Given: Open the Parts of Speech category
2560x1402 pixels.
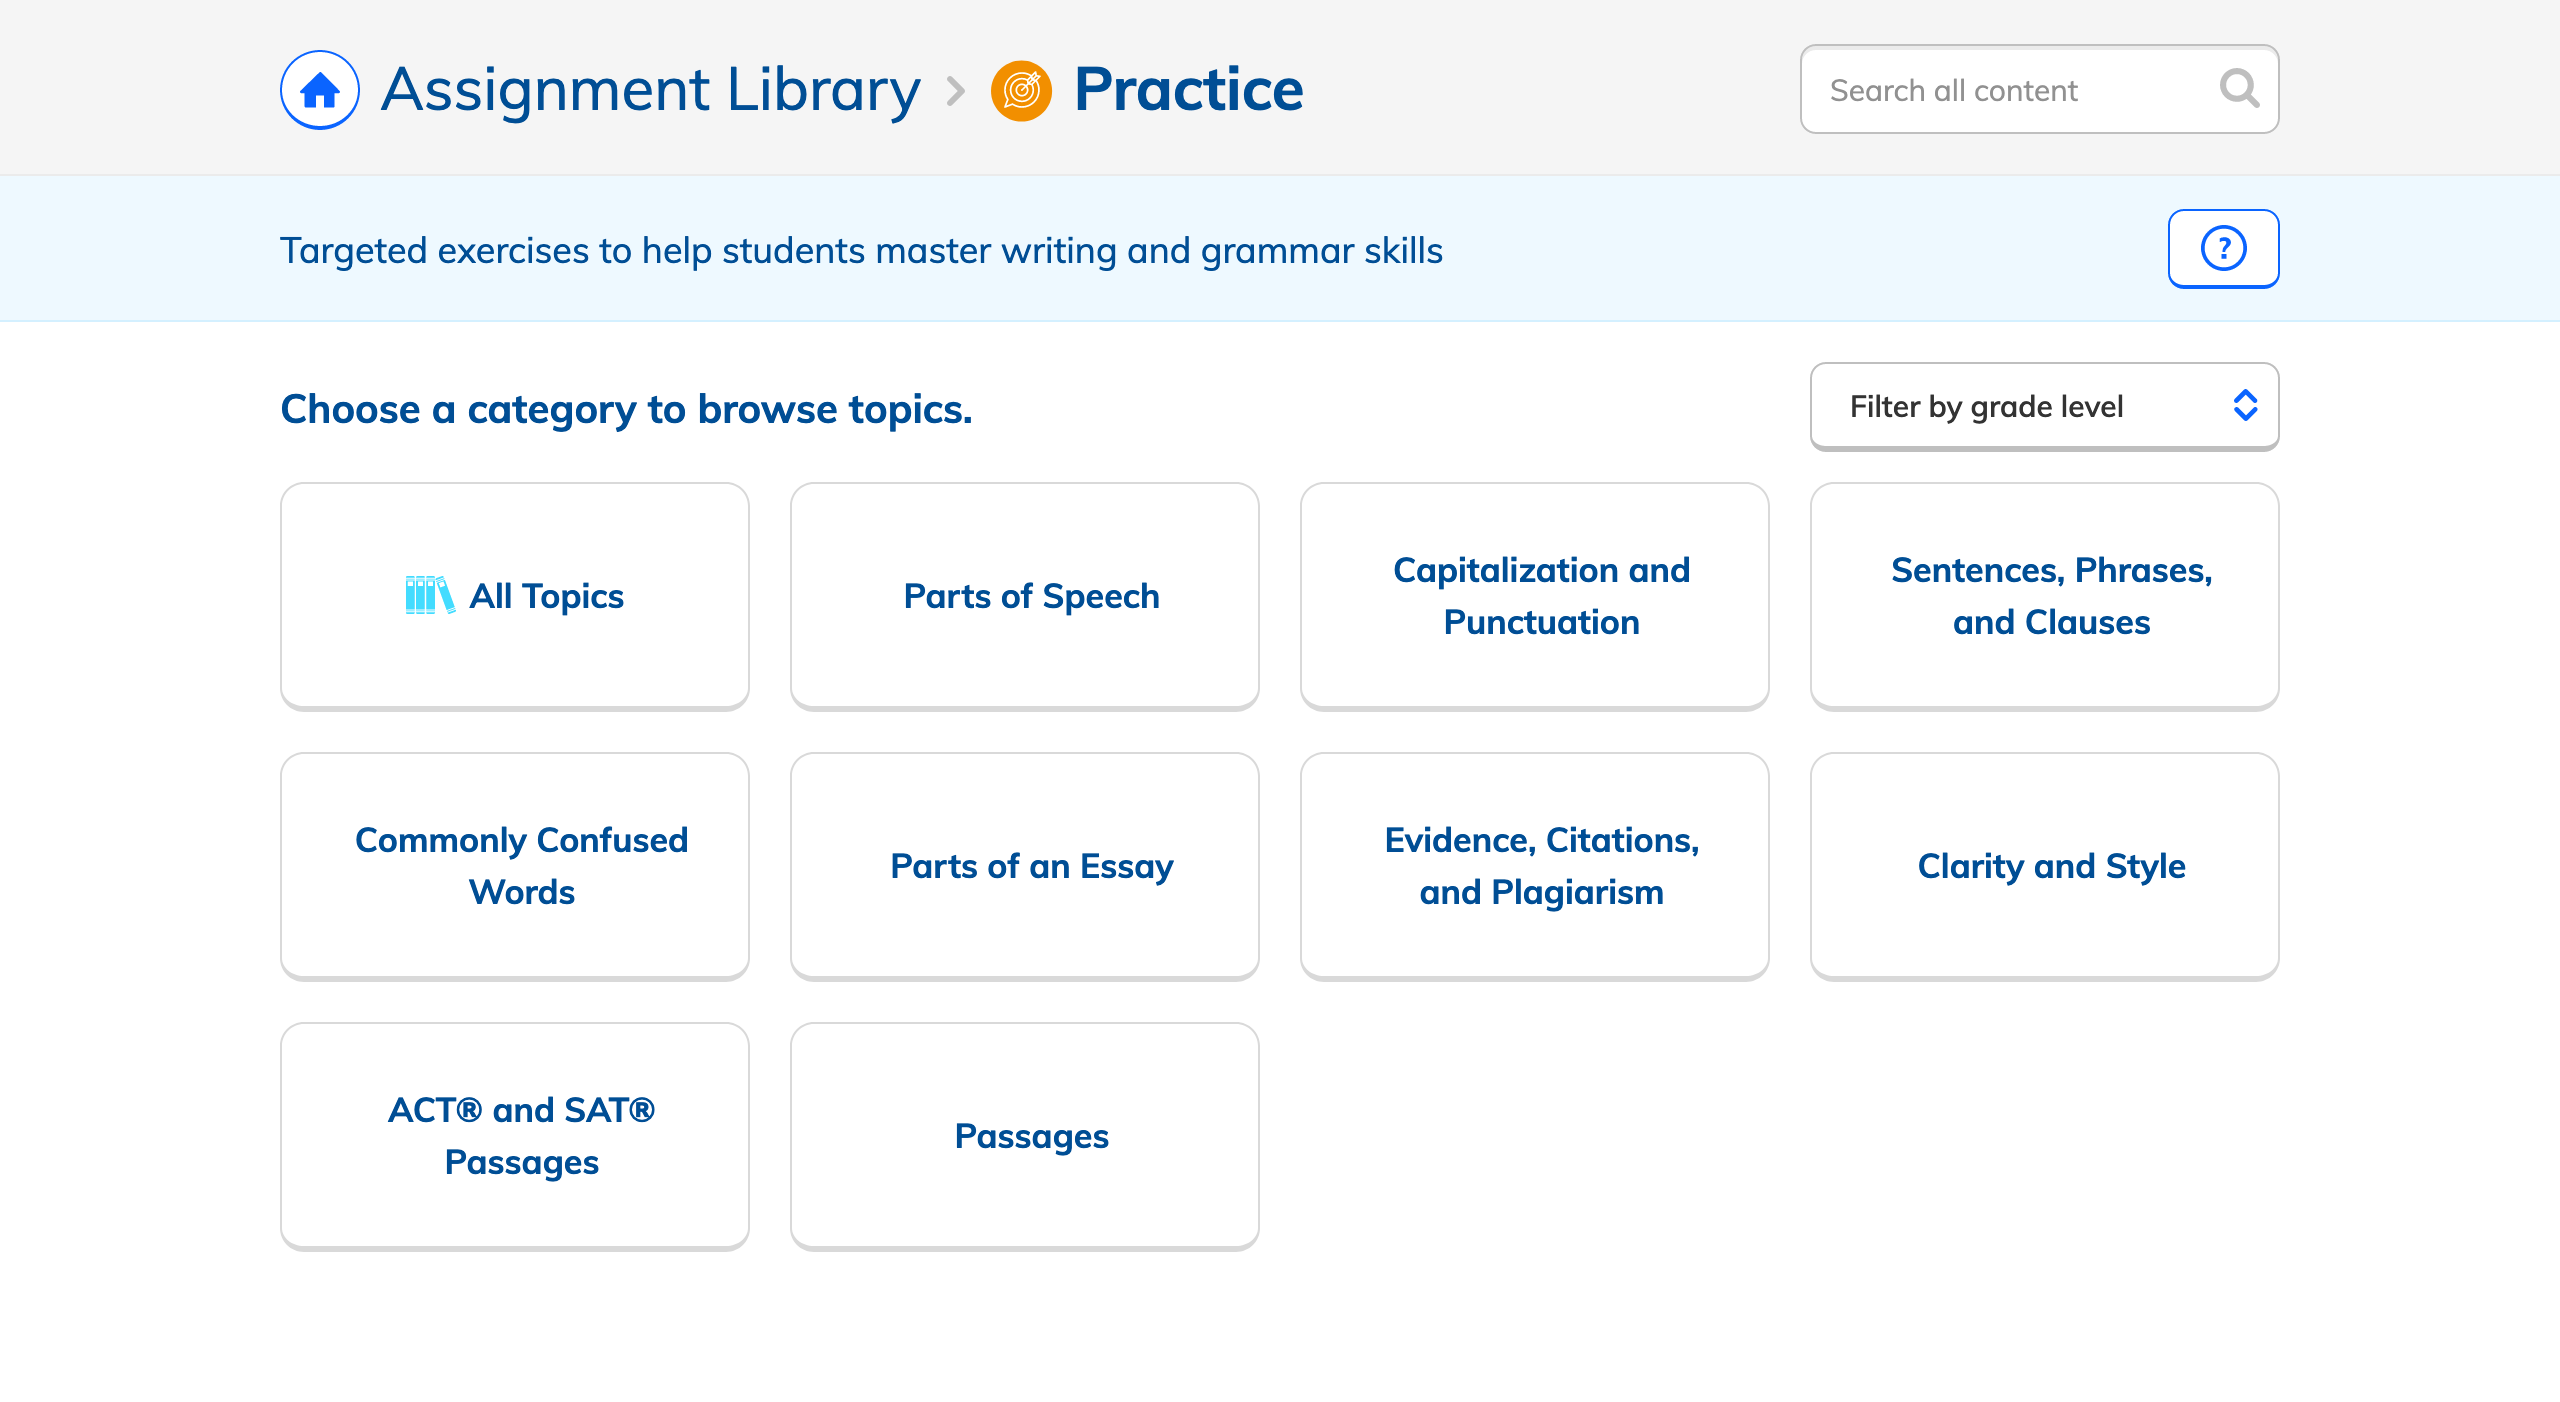Looking at the screenshot, I should tap(1025, 597).
